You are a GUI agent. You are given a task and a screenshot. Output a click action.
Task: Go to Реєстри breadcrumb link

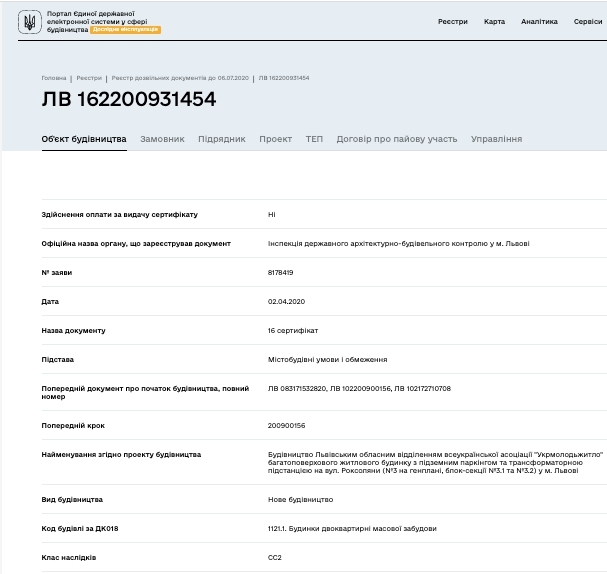89,78
